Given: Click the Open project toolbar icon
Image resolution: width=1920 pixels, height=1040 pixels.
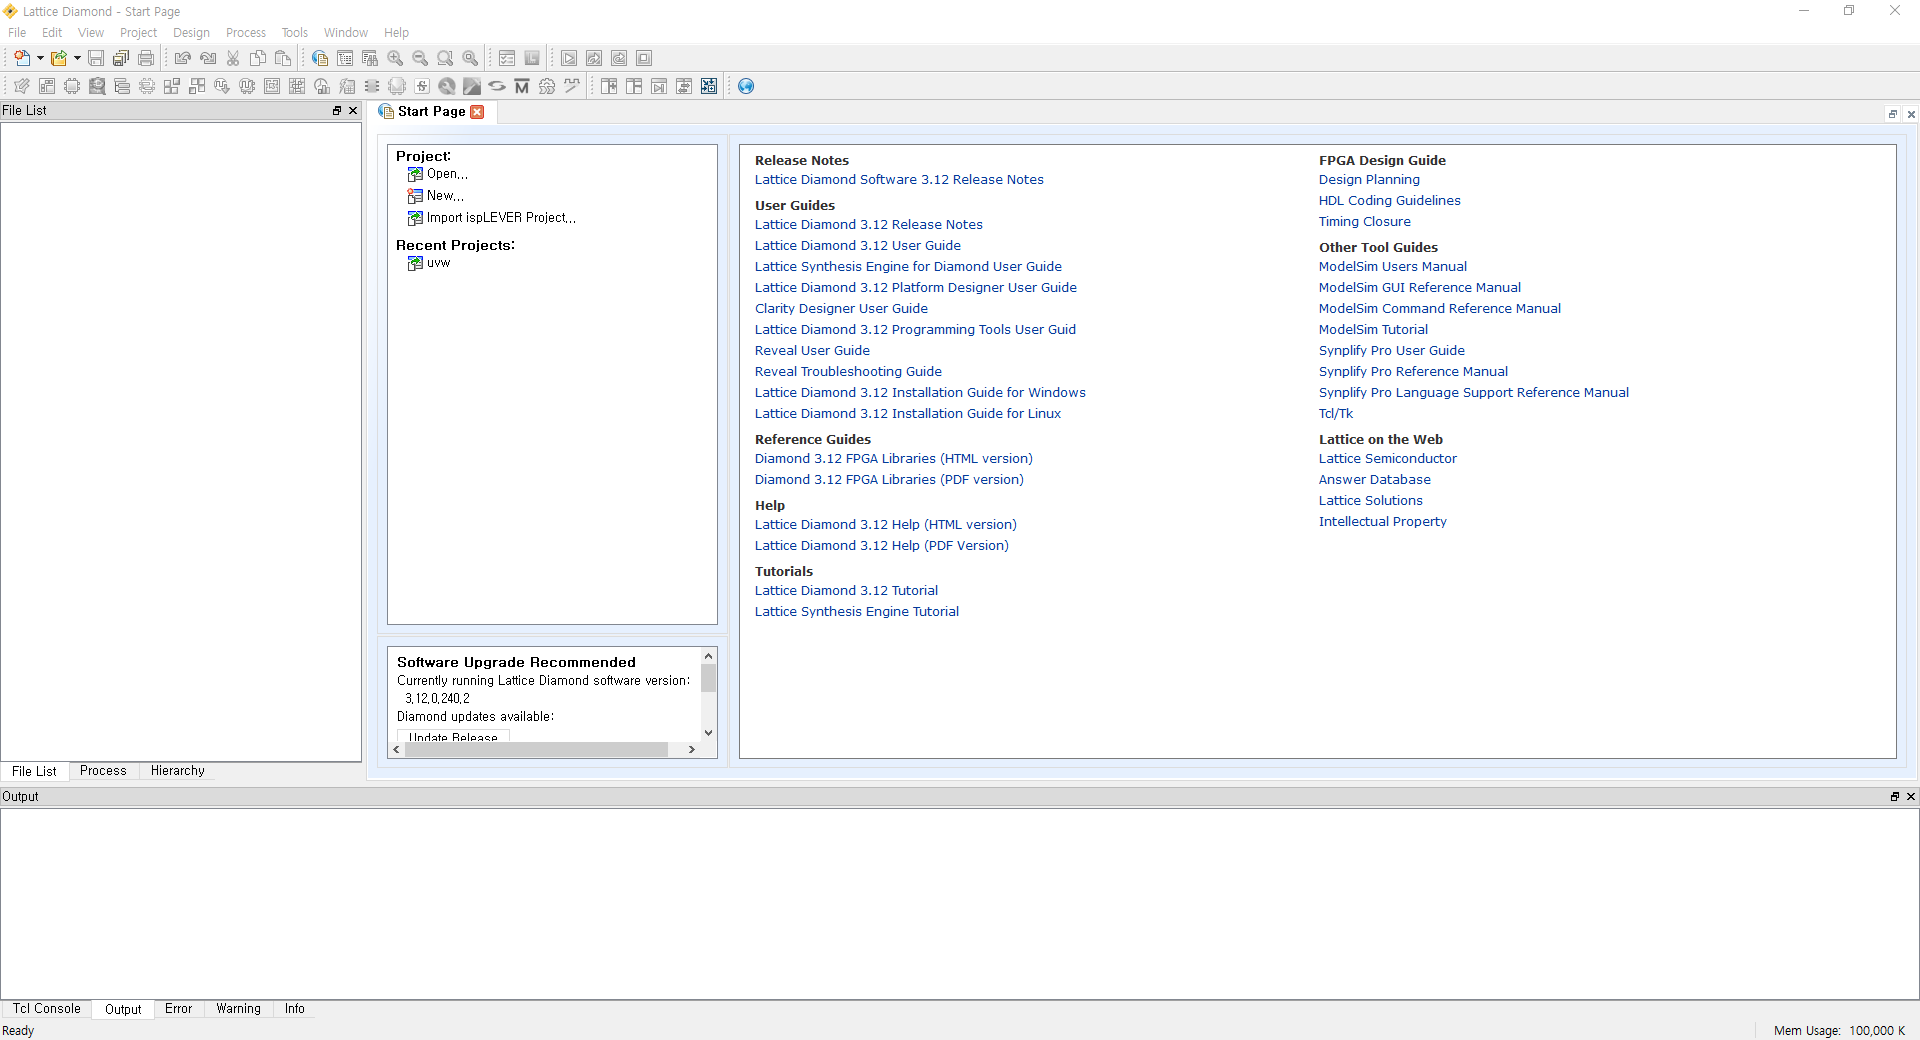Looking at the screenshot, I should (x=59, y=58).
